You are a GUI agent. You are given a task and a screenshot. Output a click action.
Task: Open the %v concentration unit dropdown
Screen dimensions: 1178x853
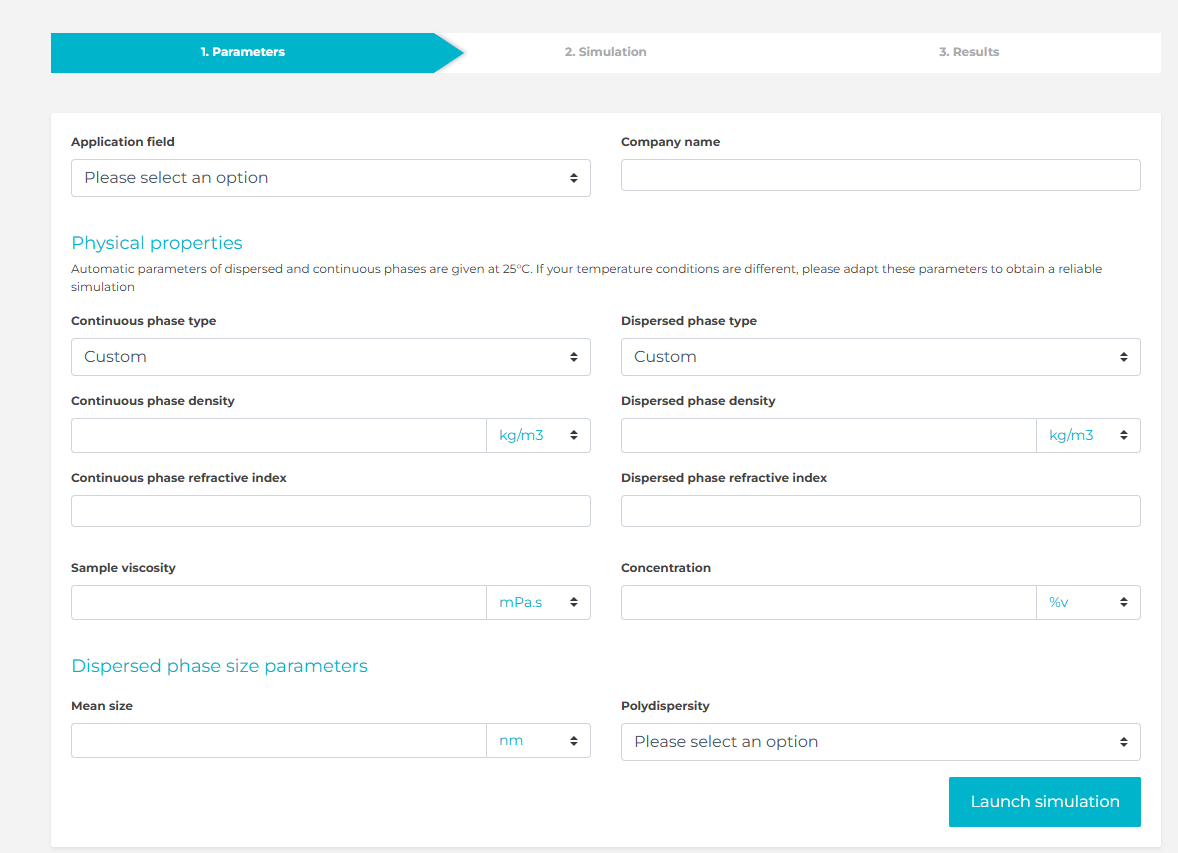coord(1088,603)
